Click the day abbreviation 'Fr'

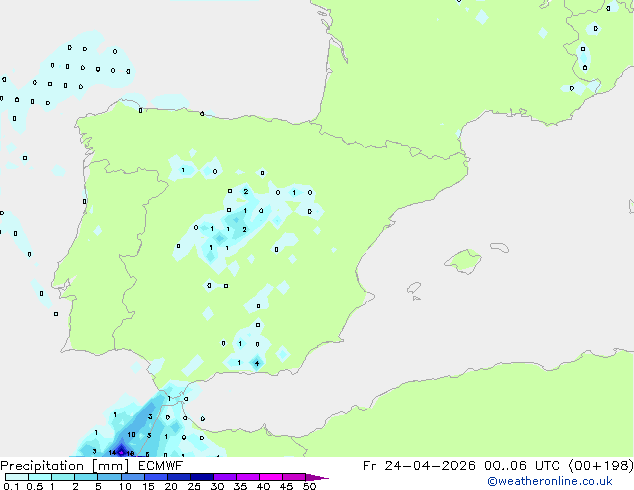[x=369, y=466]
